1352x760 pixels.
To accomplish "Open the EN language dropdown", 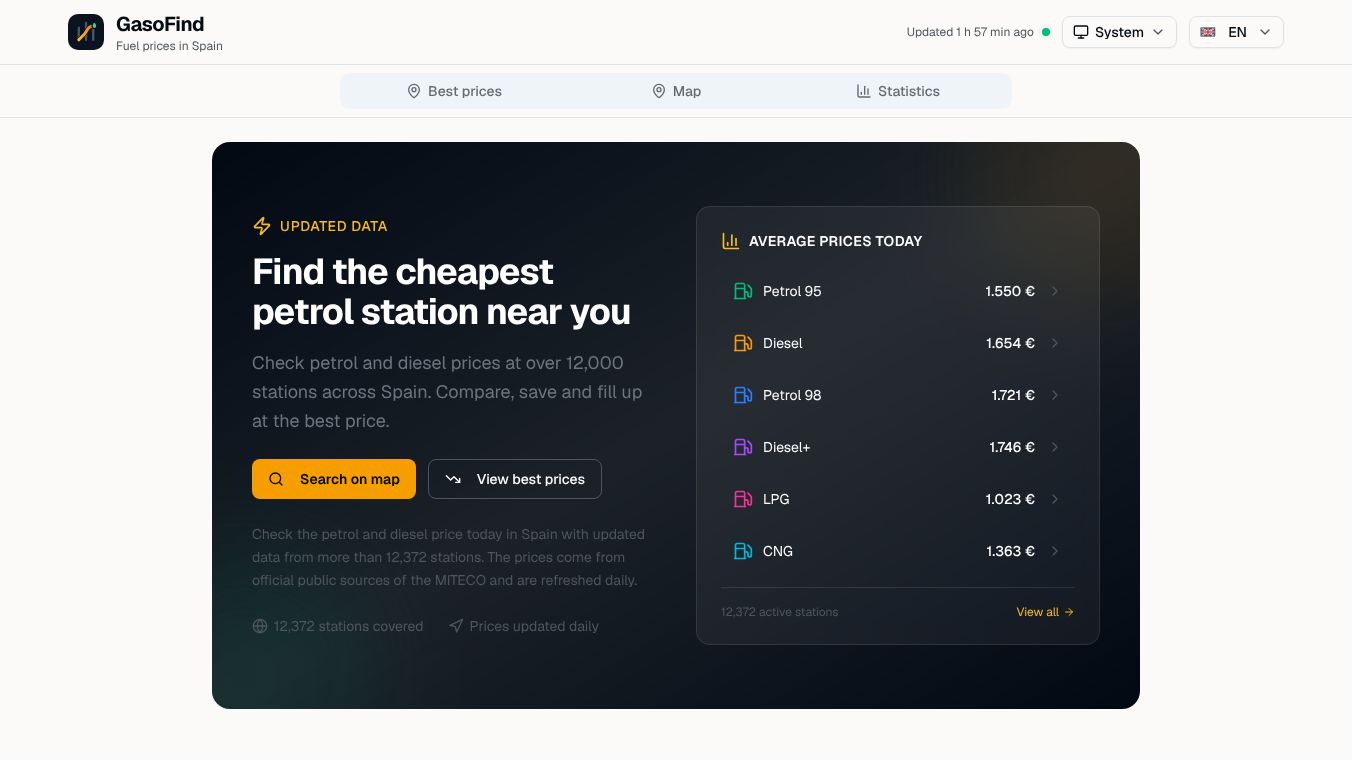I will 1236,32.
